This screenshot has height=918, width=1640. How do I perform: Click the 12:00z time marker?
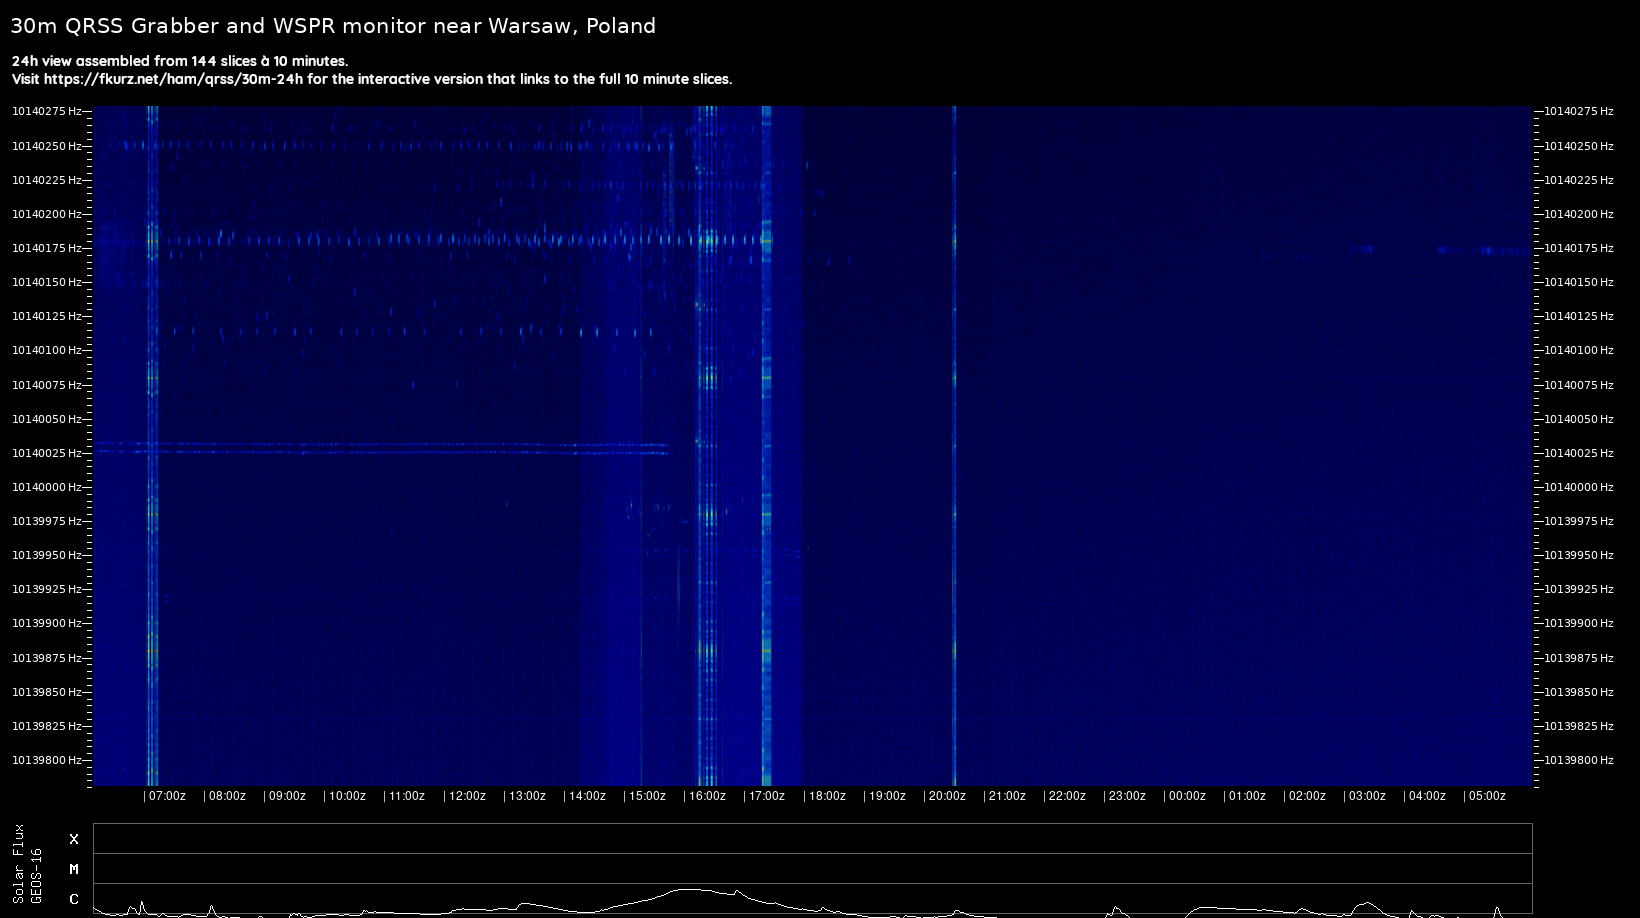click(466, 796)
